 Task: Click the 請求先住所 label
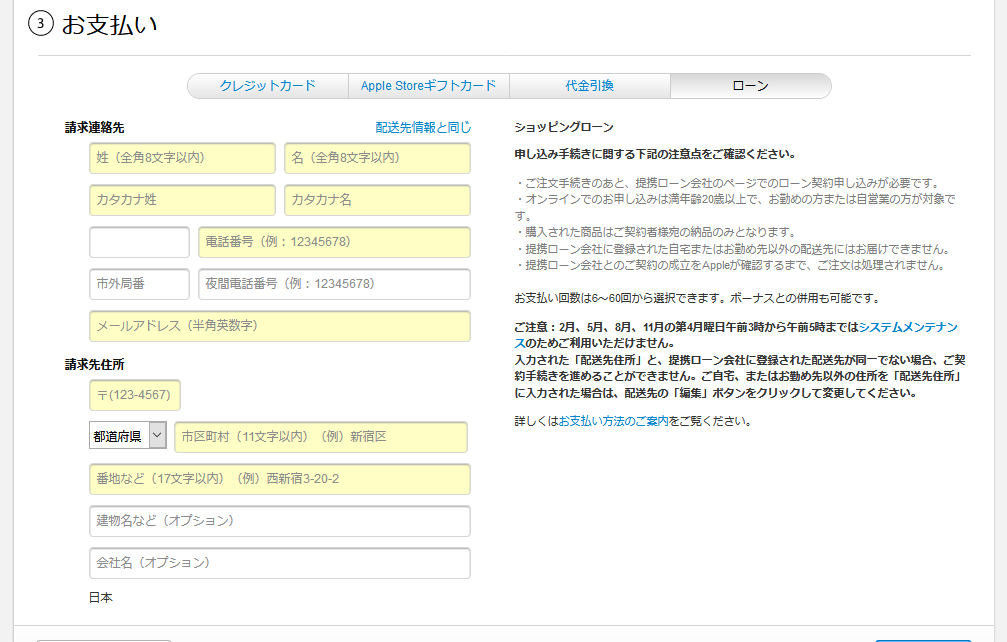tap(94, 365)
